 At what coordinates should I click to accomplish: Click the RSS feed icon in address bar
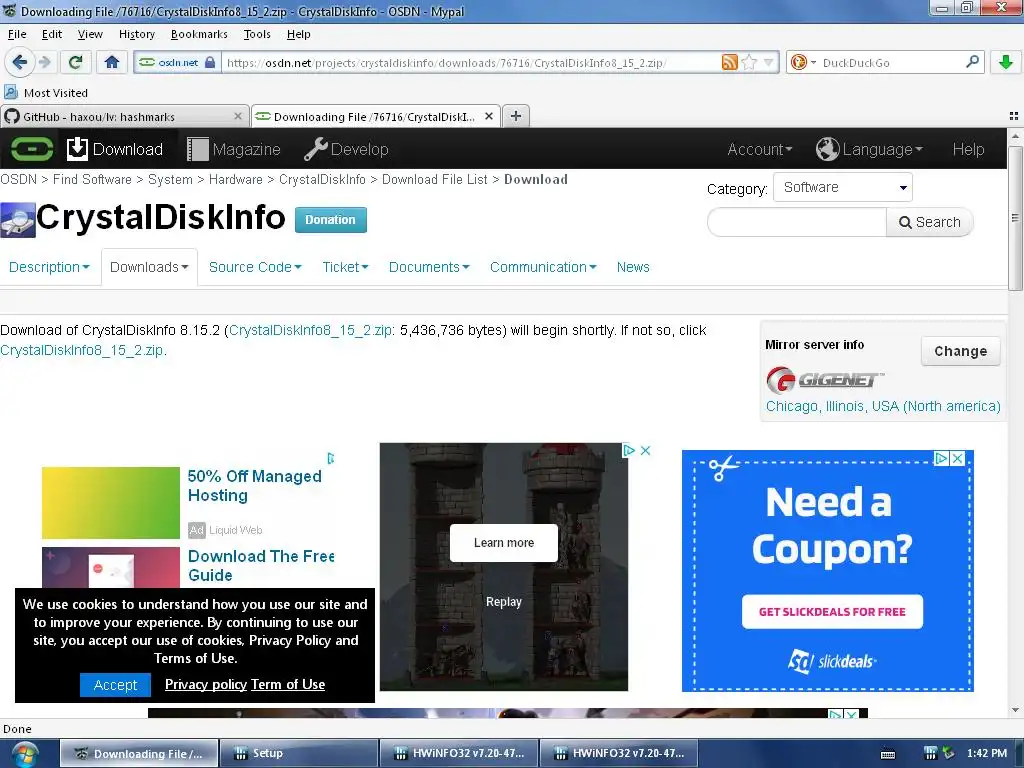tap(729, 63)
